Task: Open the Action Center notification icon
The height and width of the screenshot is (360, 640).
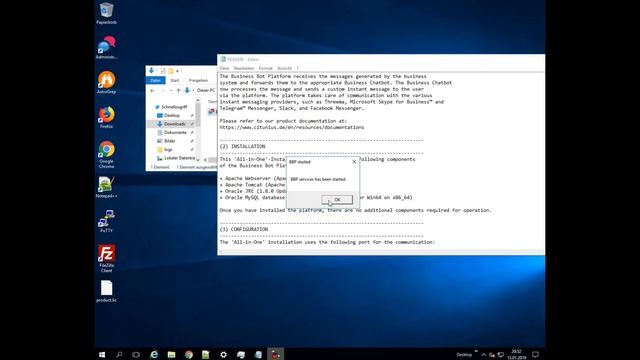Action: coord(536,354)
